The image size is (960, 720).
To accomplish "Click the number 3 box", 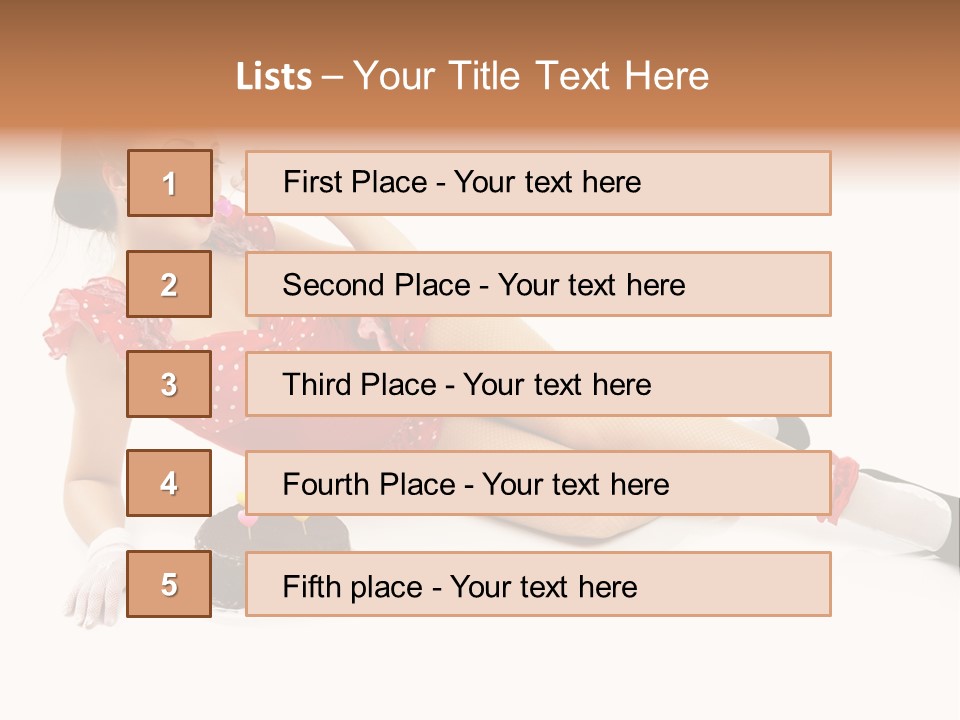I will point(169,384).
